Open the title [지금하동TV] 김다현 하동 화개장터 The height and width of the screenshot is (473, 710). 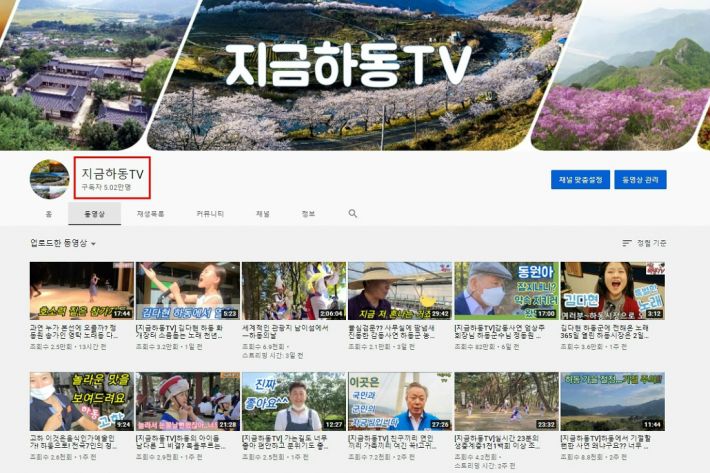pos(179,331)
